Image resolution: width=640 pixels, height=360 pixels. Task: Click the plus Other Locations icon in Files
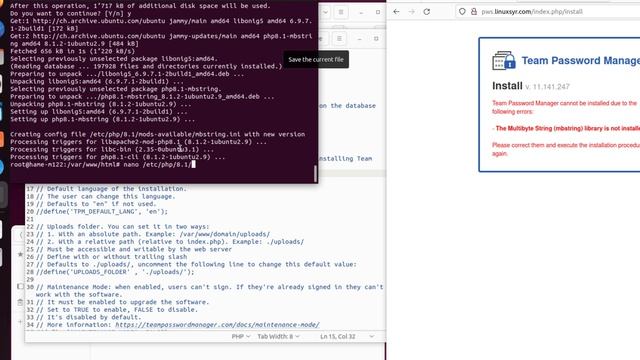pos(20,322)
